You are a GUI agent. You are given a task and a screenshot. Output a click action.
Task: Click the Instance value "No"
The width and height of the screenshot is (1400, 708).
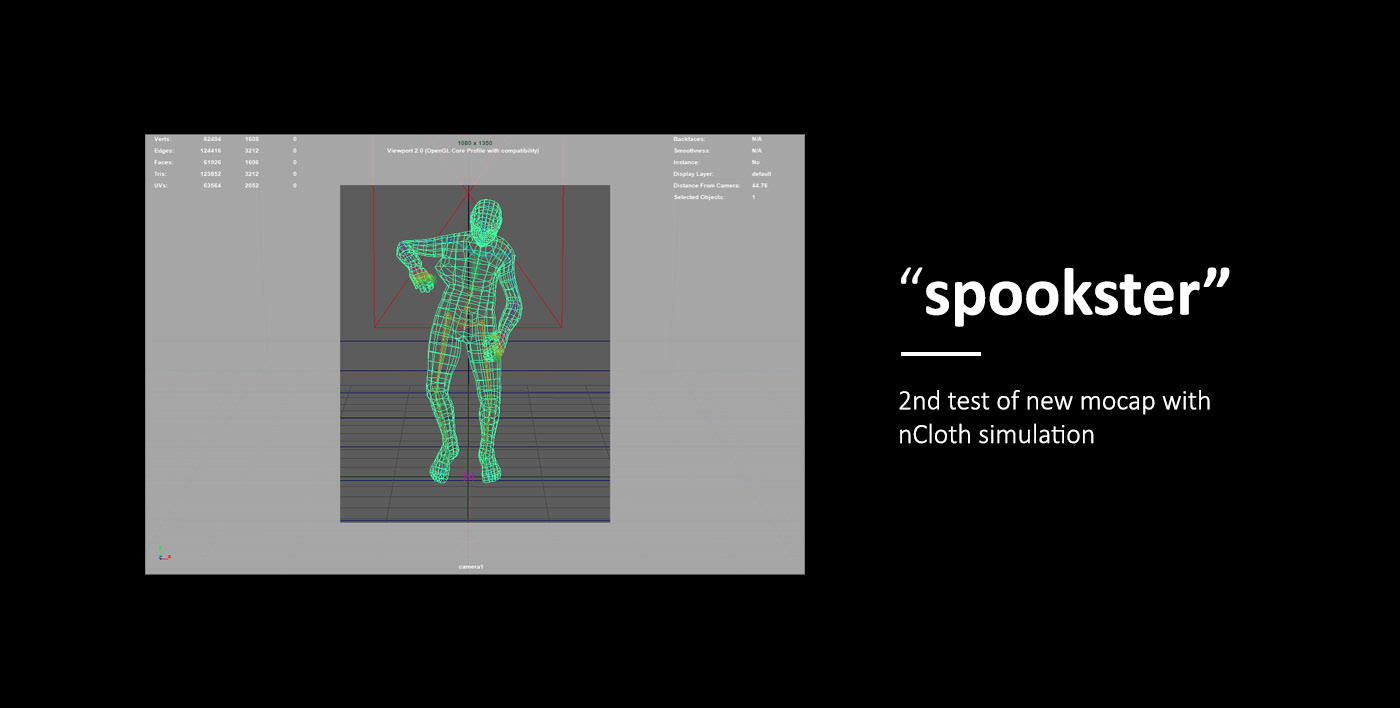756,162
